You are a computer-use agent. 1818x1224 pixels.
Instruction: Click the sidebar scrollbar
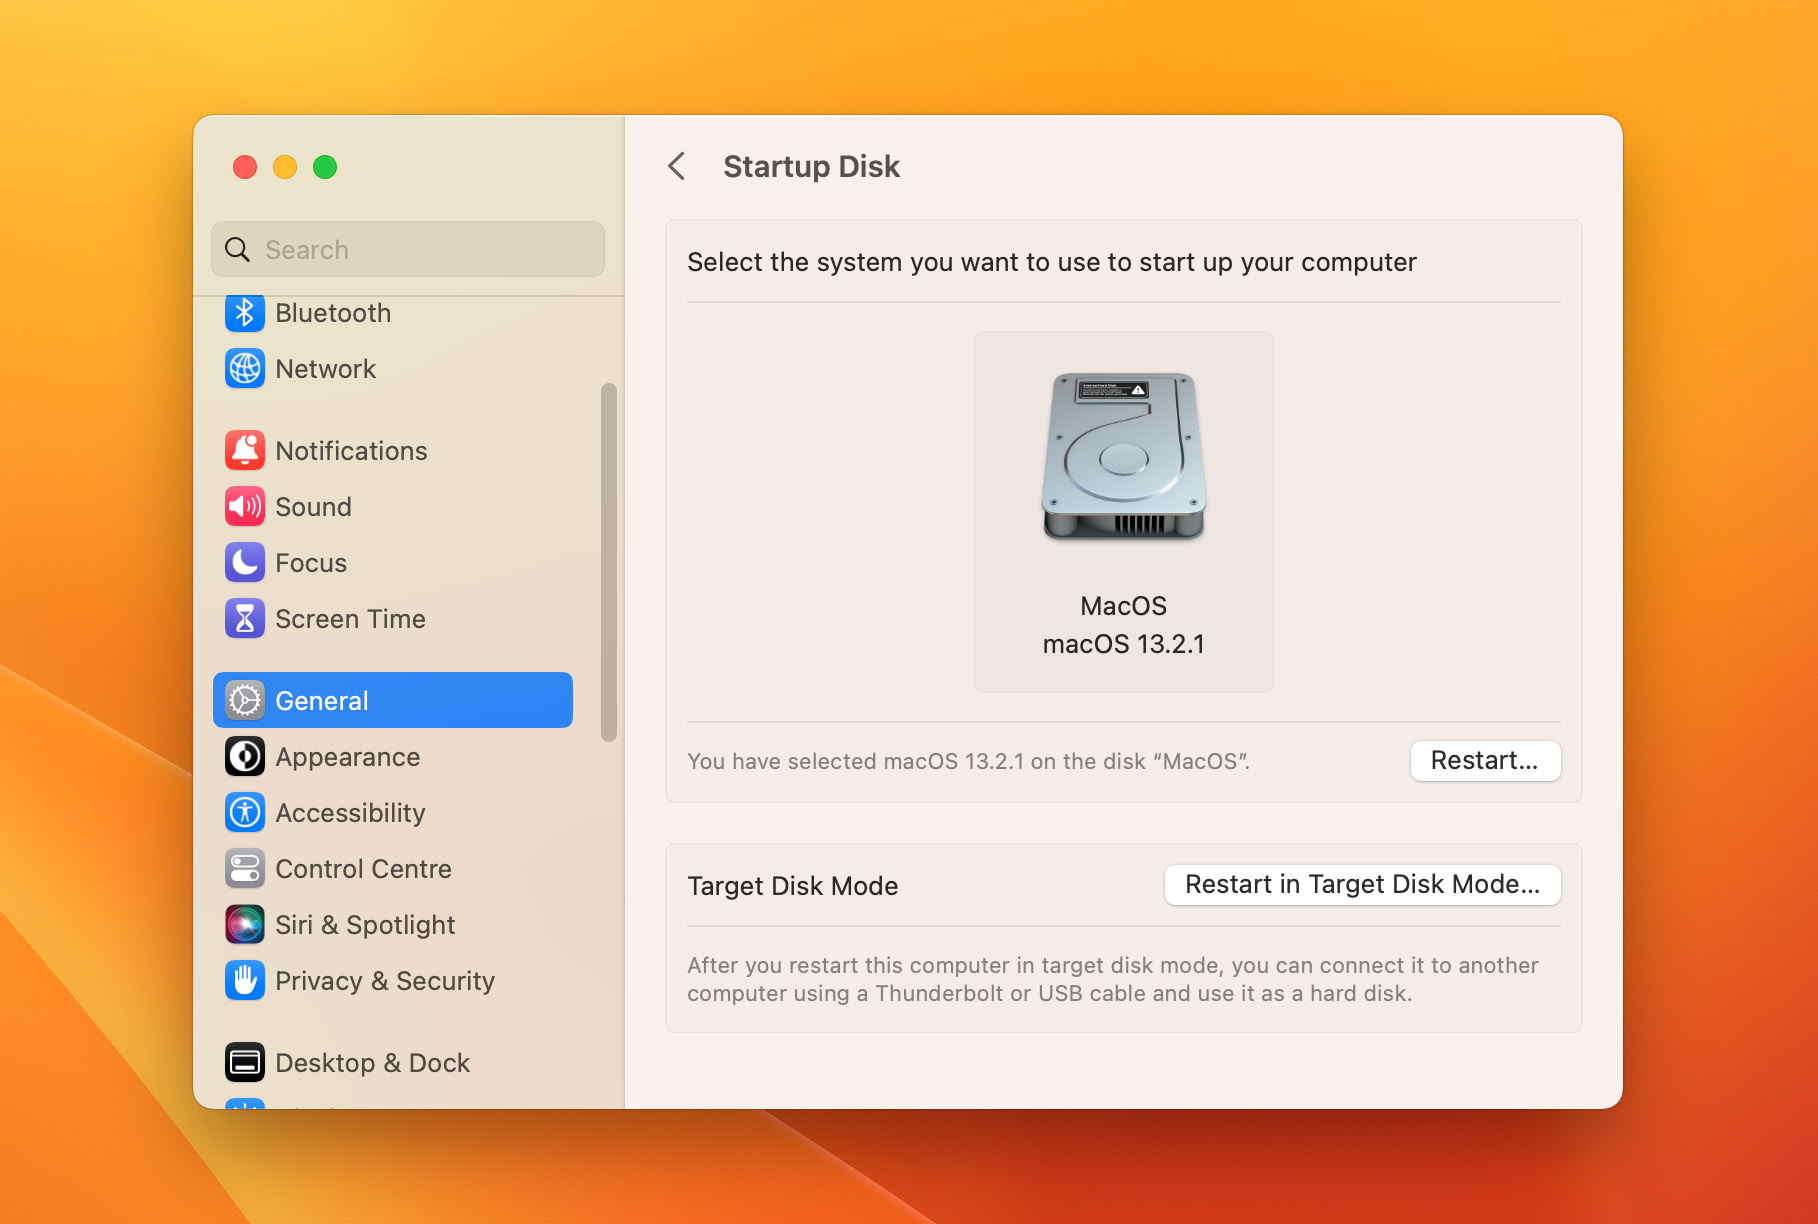(608, 562)
